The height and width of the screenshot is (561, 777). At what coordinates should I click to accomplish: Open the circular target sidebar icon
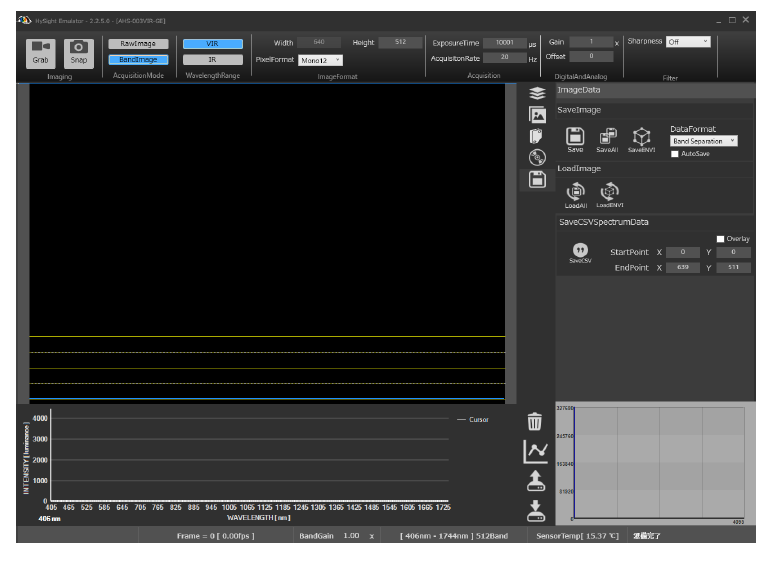pyautogui.click(x=537, y=158)
